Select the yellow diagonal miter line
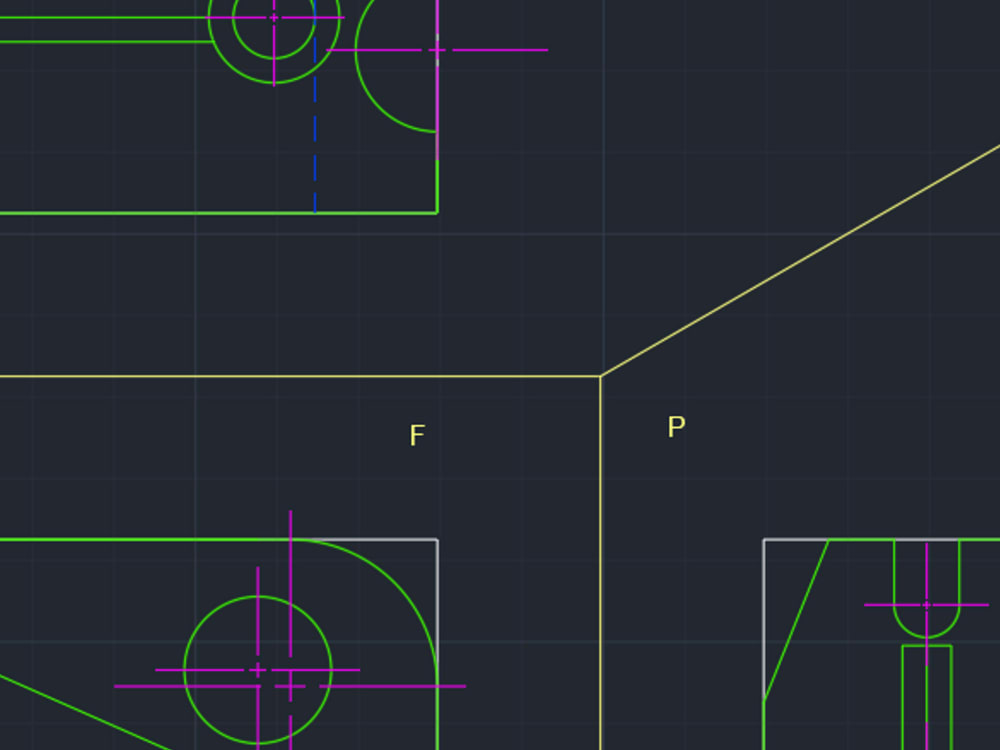Screen dimensions: 1000x750 (x=800, y=261)
